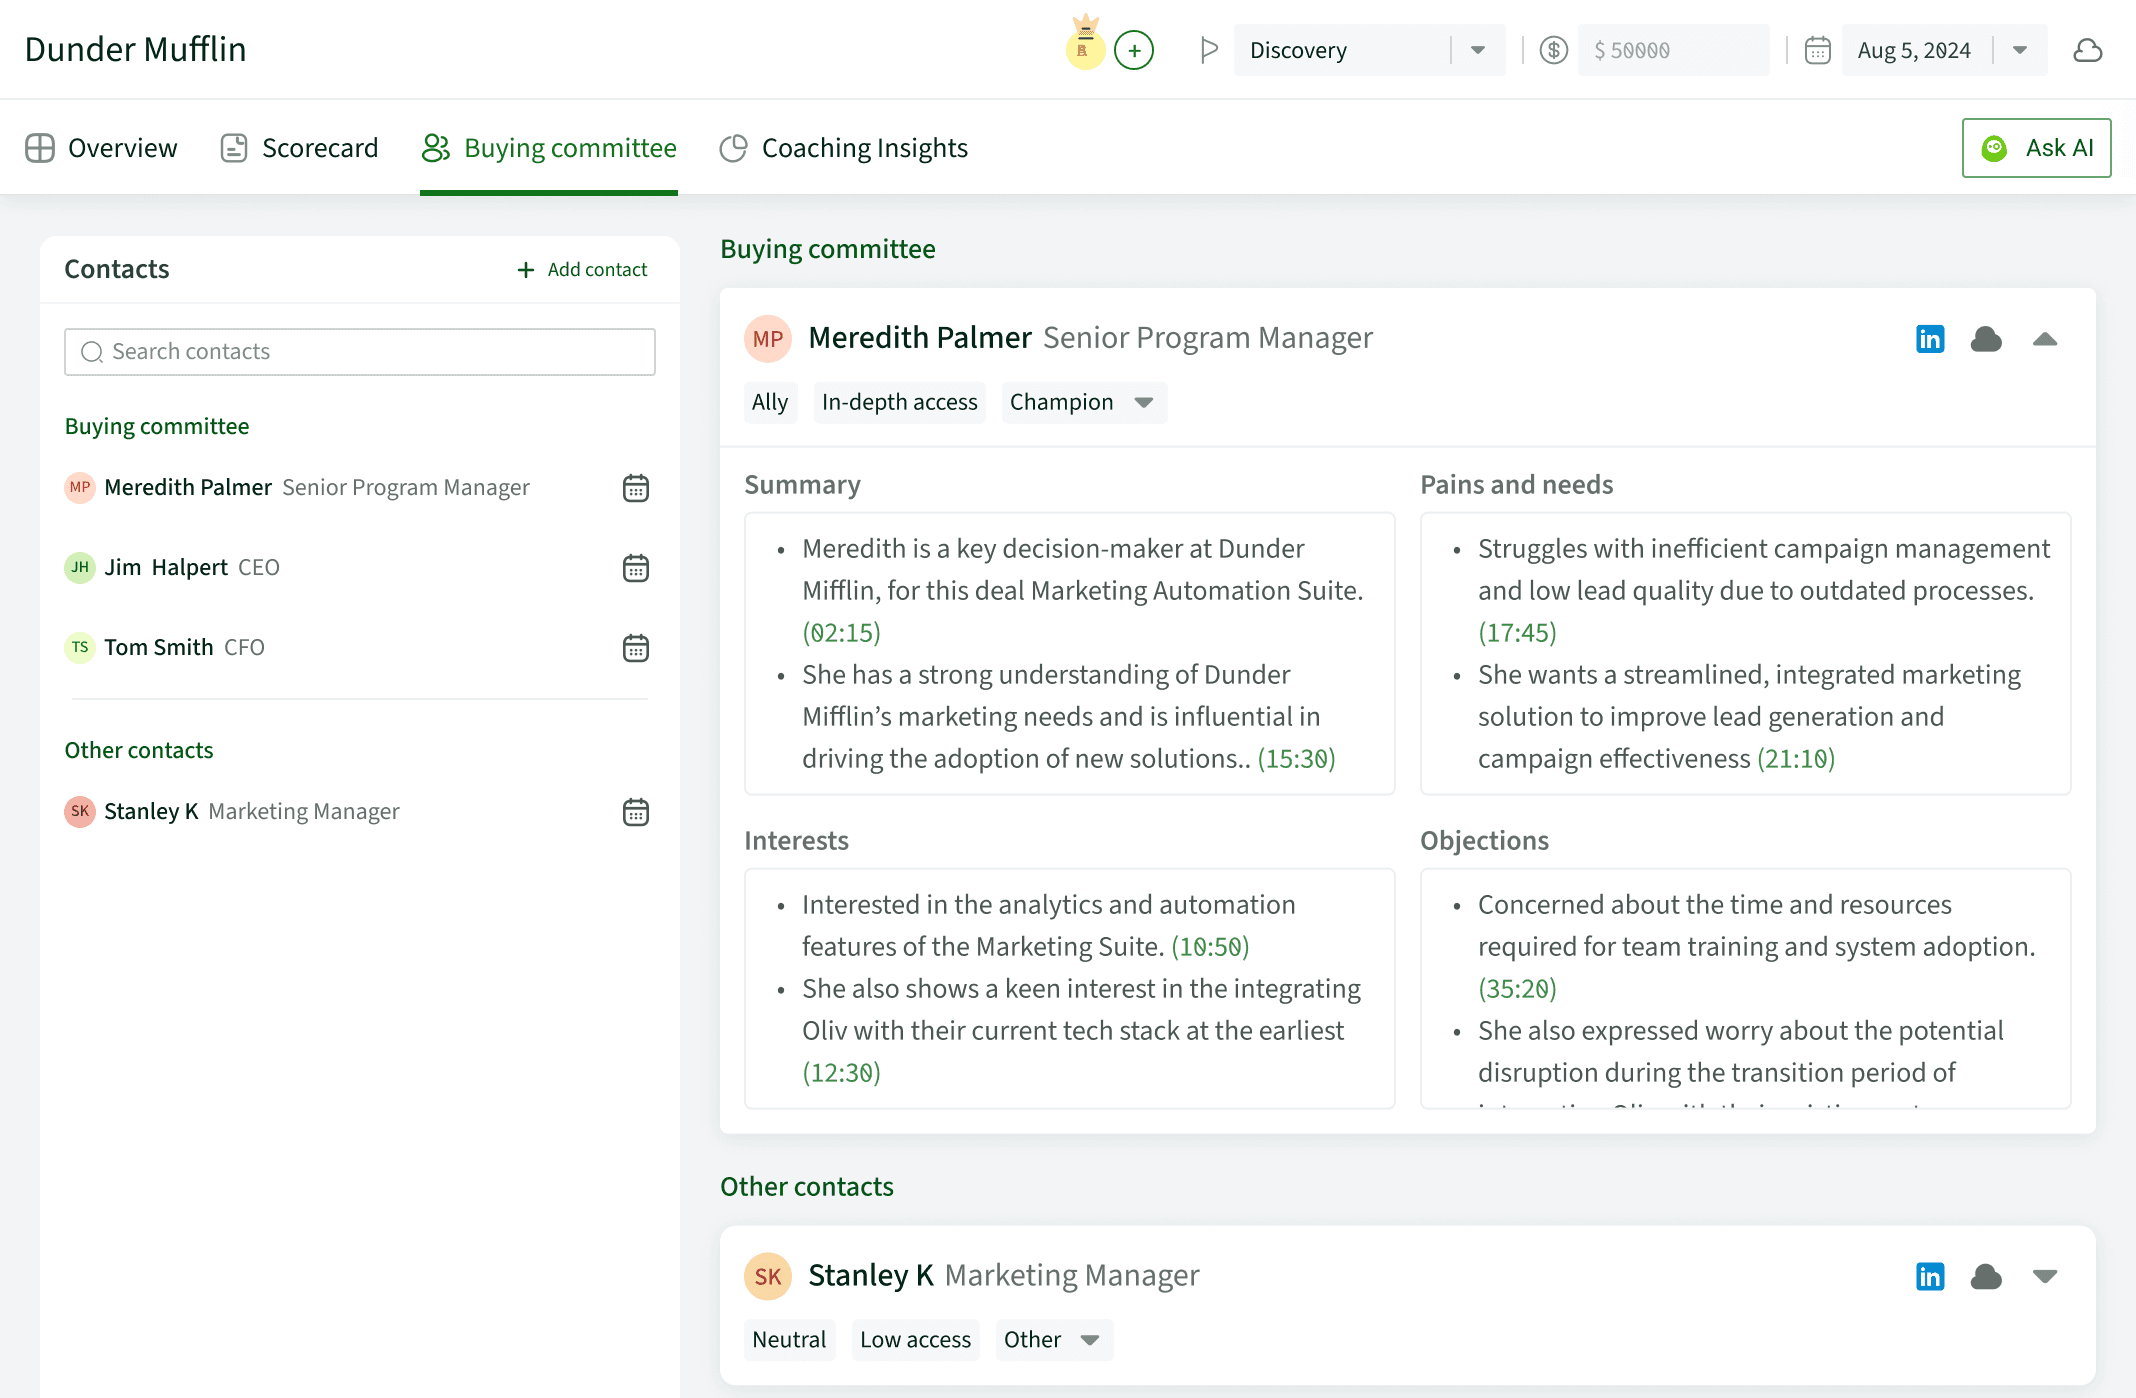Open the Aug 5, 2024 date dropdown

2020,50
